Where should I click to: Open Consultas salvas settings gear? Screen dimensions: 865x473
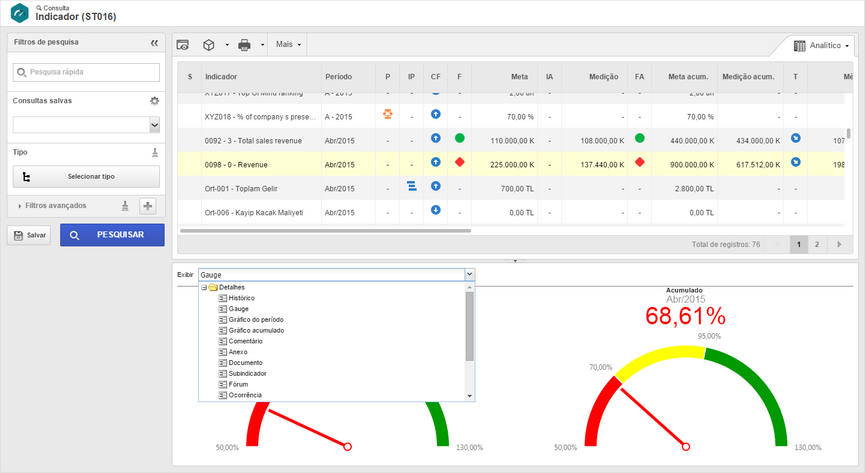(154, 101)
